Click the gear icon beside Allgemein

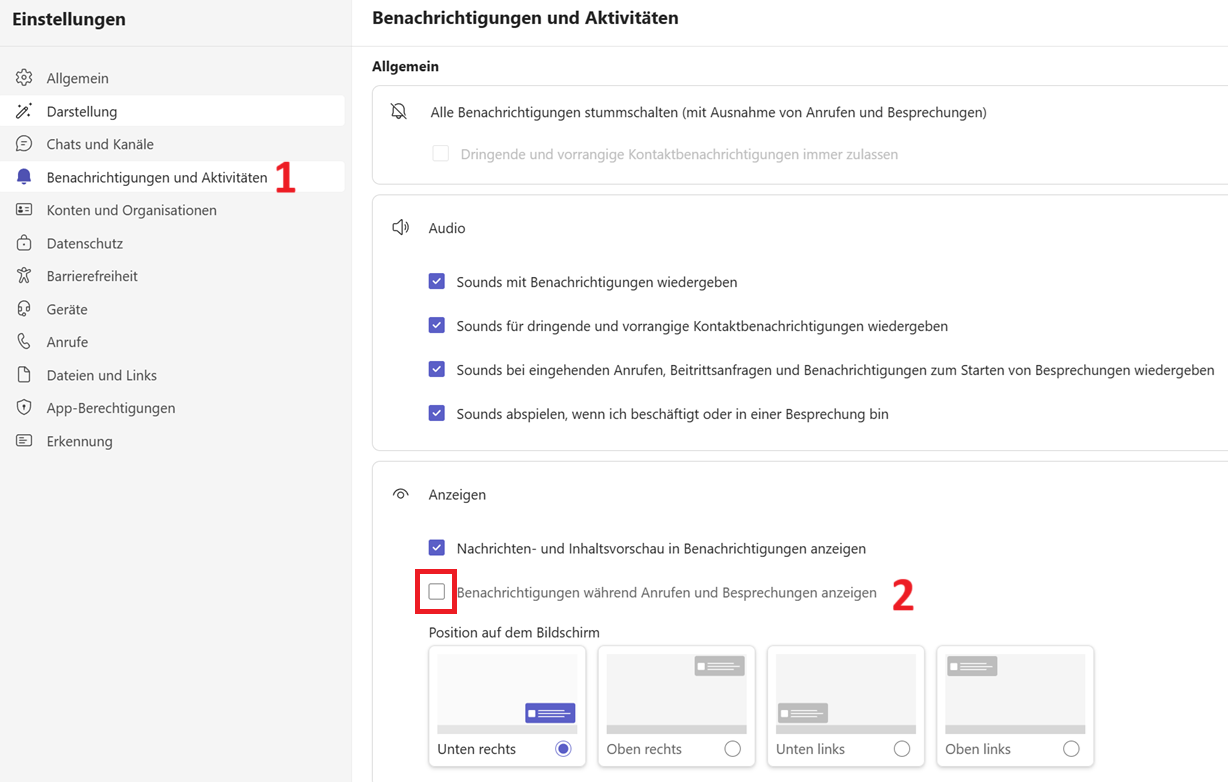[24, 78]
